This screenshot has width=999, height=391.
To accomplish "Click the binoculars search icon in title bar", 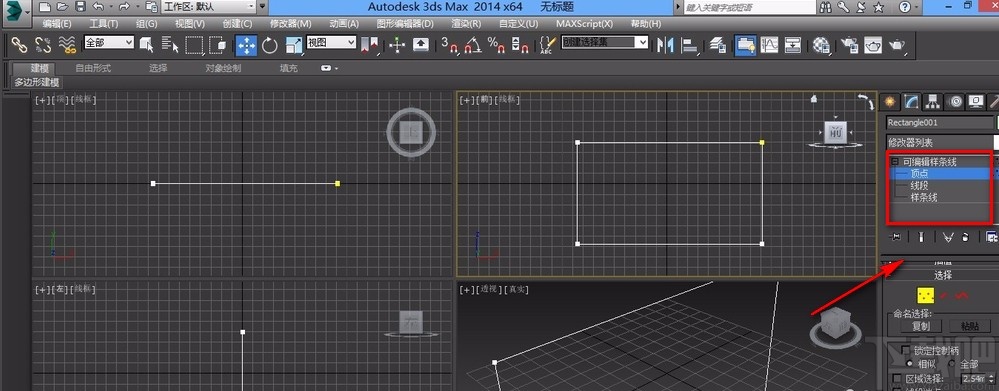I will click(826, 7).
